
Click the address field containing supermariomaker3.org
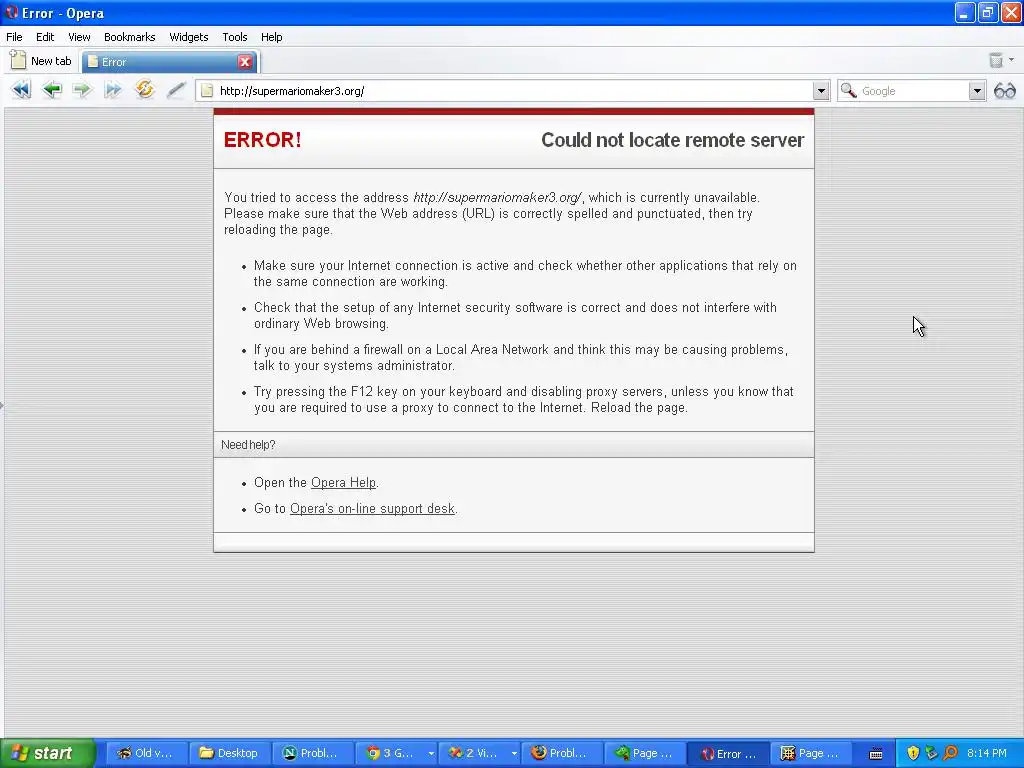pyautogui.click(x=513, y=91)
